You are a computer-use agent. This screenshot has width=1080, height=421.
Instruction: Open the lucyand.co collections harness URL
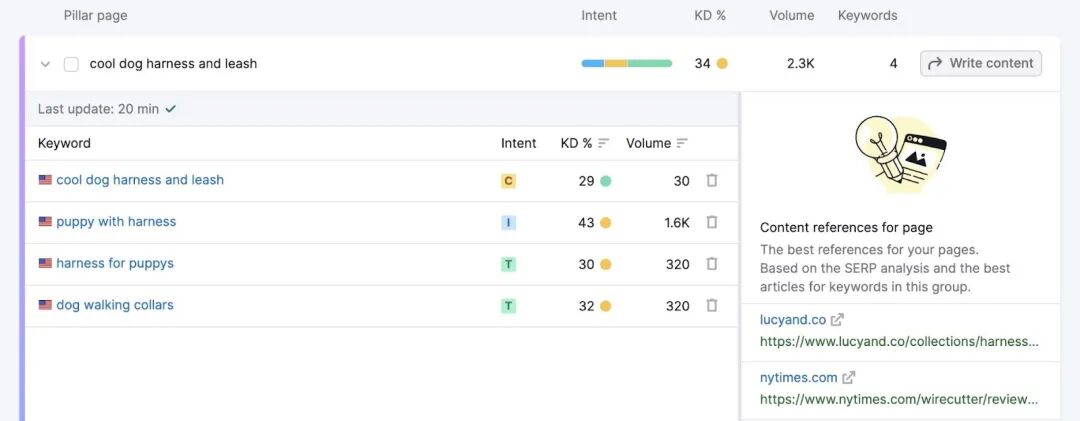pyautogui.click(x=899, y=341)
